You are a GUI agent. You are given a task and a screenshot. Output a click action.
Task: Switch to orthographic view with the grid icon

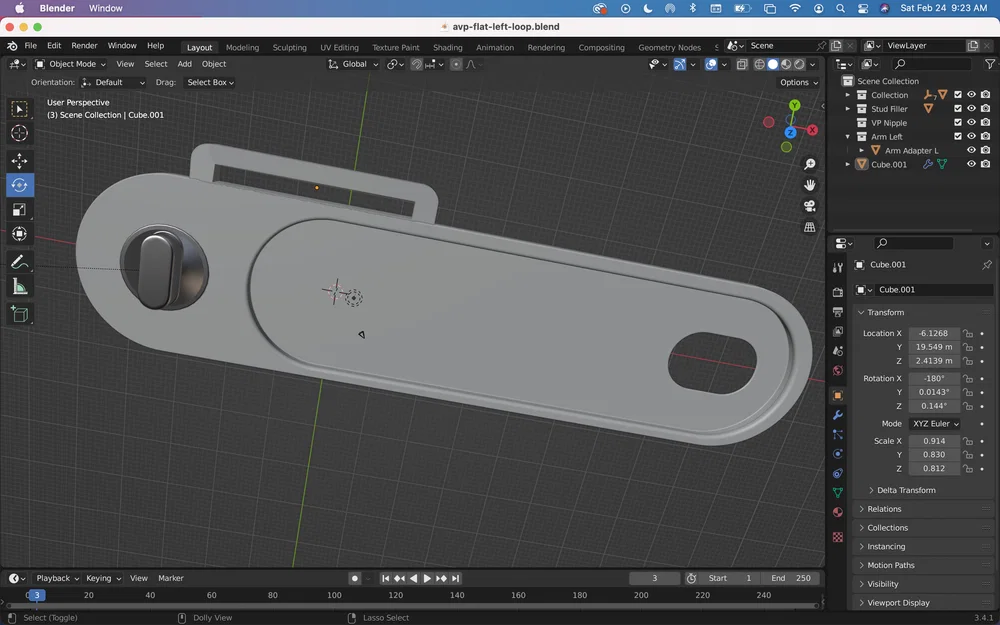[x=809, y=227]
